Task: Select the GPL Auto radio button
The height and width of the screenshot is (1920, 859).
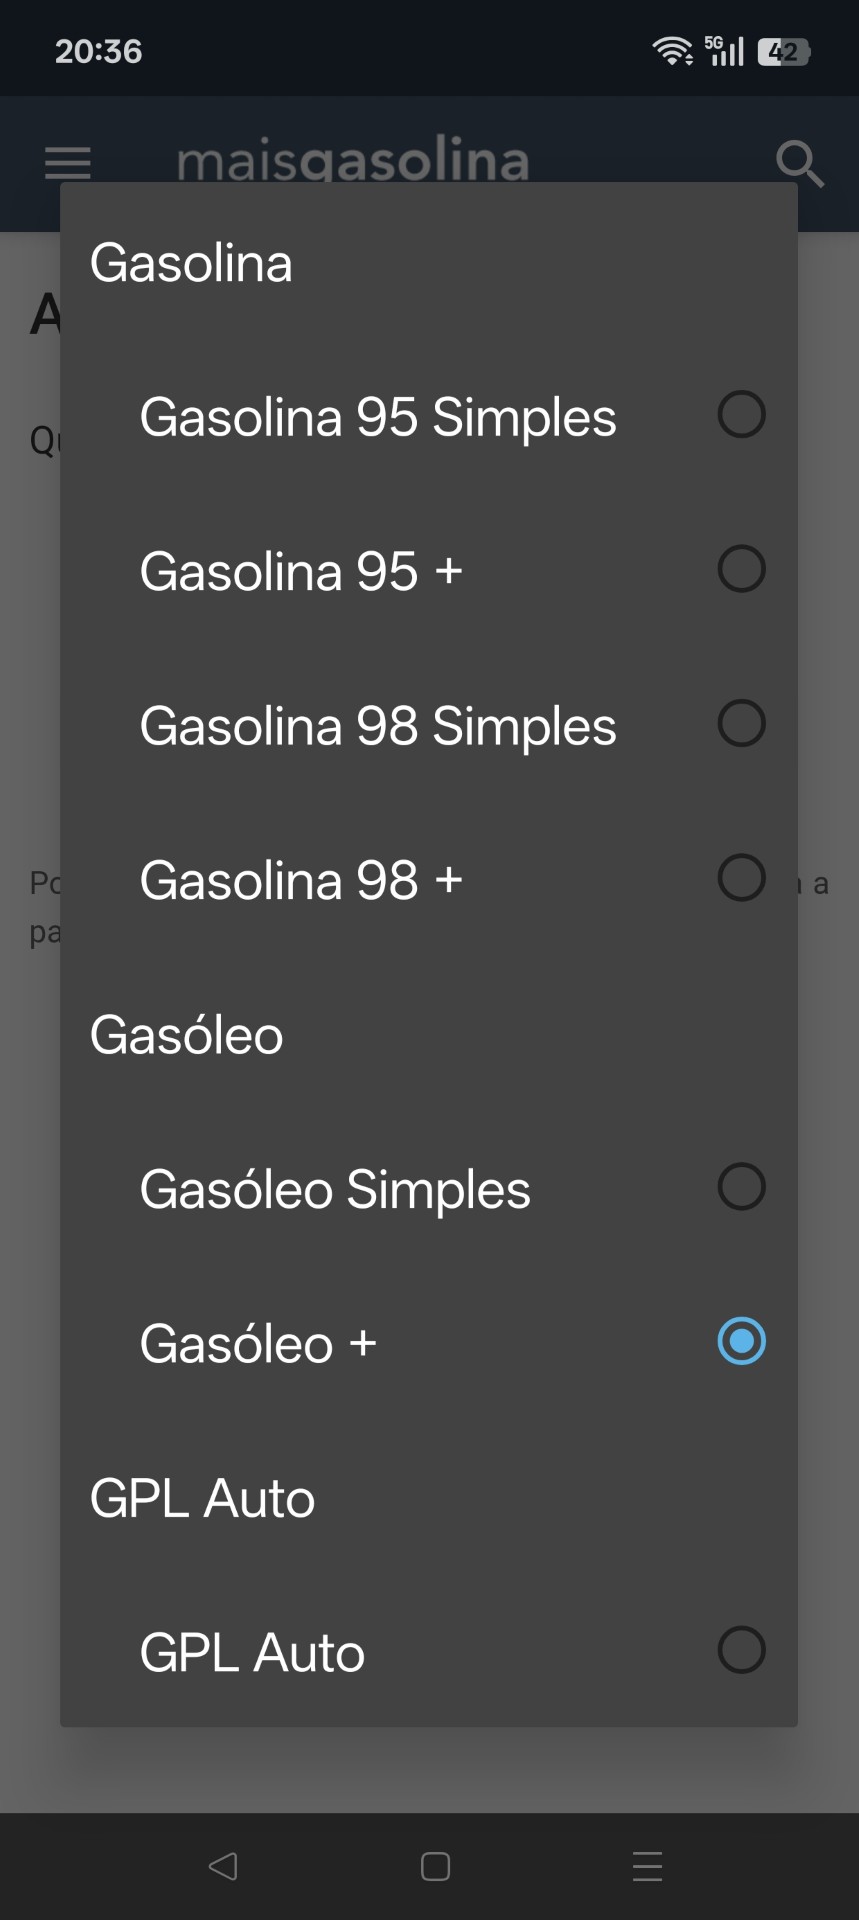Action: coord(741,1650)
